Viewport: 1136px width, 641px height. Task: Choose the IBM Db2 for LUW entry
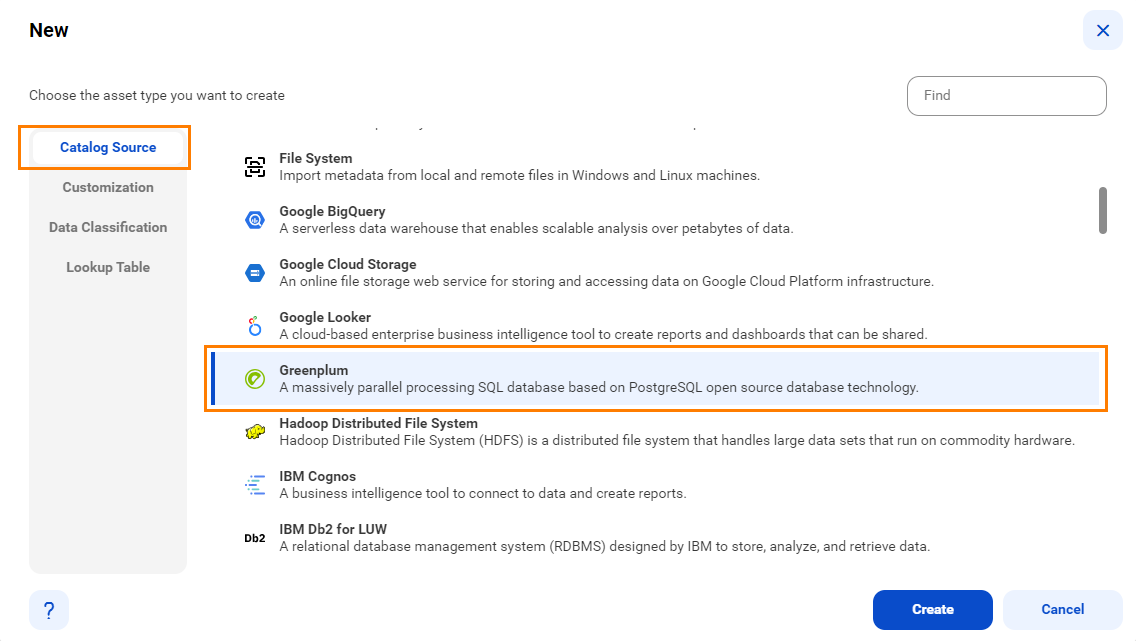click(x=655, y=537)
